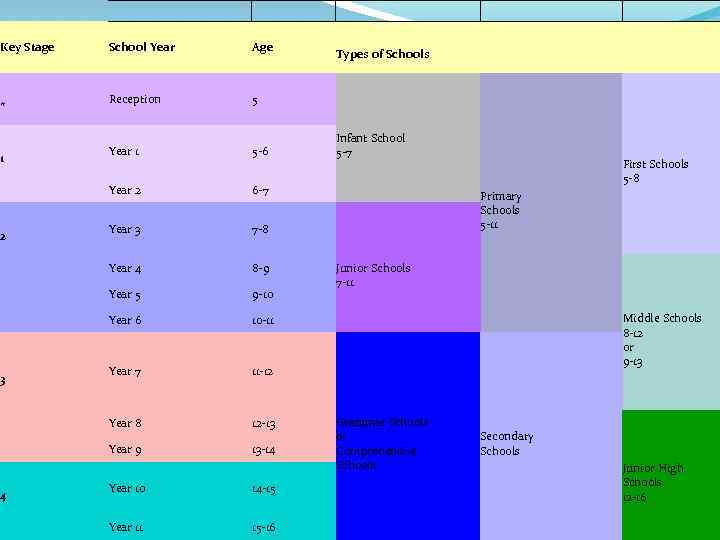The image size is (720, 540).
Task: Select the age 12-13 cell
Action: [x=264, y=423]
